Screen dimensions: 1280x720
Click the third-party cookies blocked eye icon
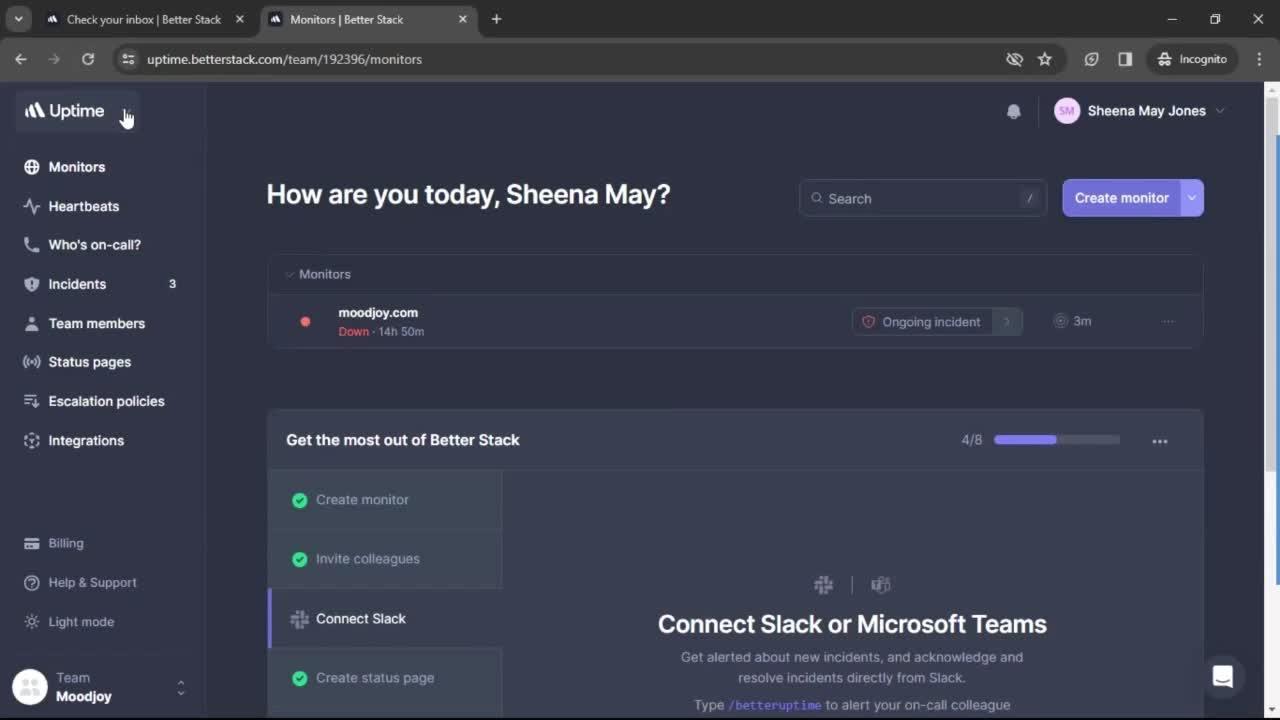click(1014, 59)
